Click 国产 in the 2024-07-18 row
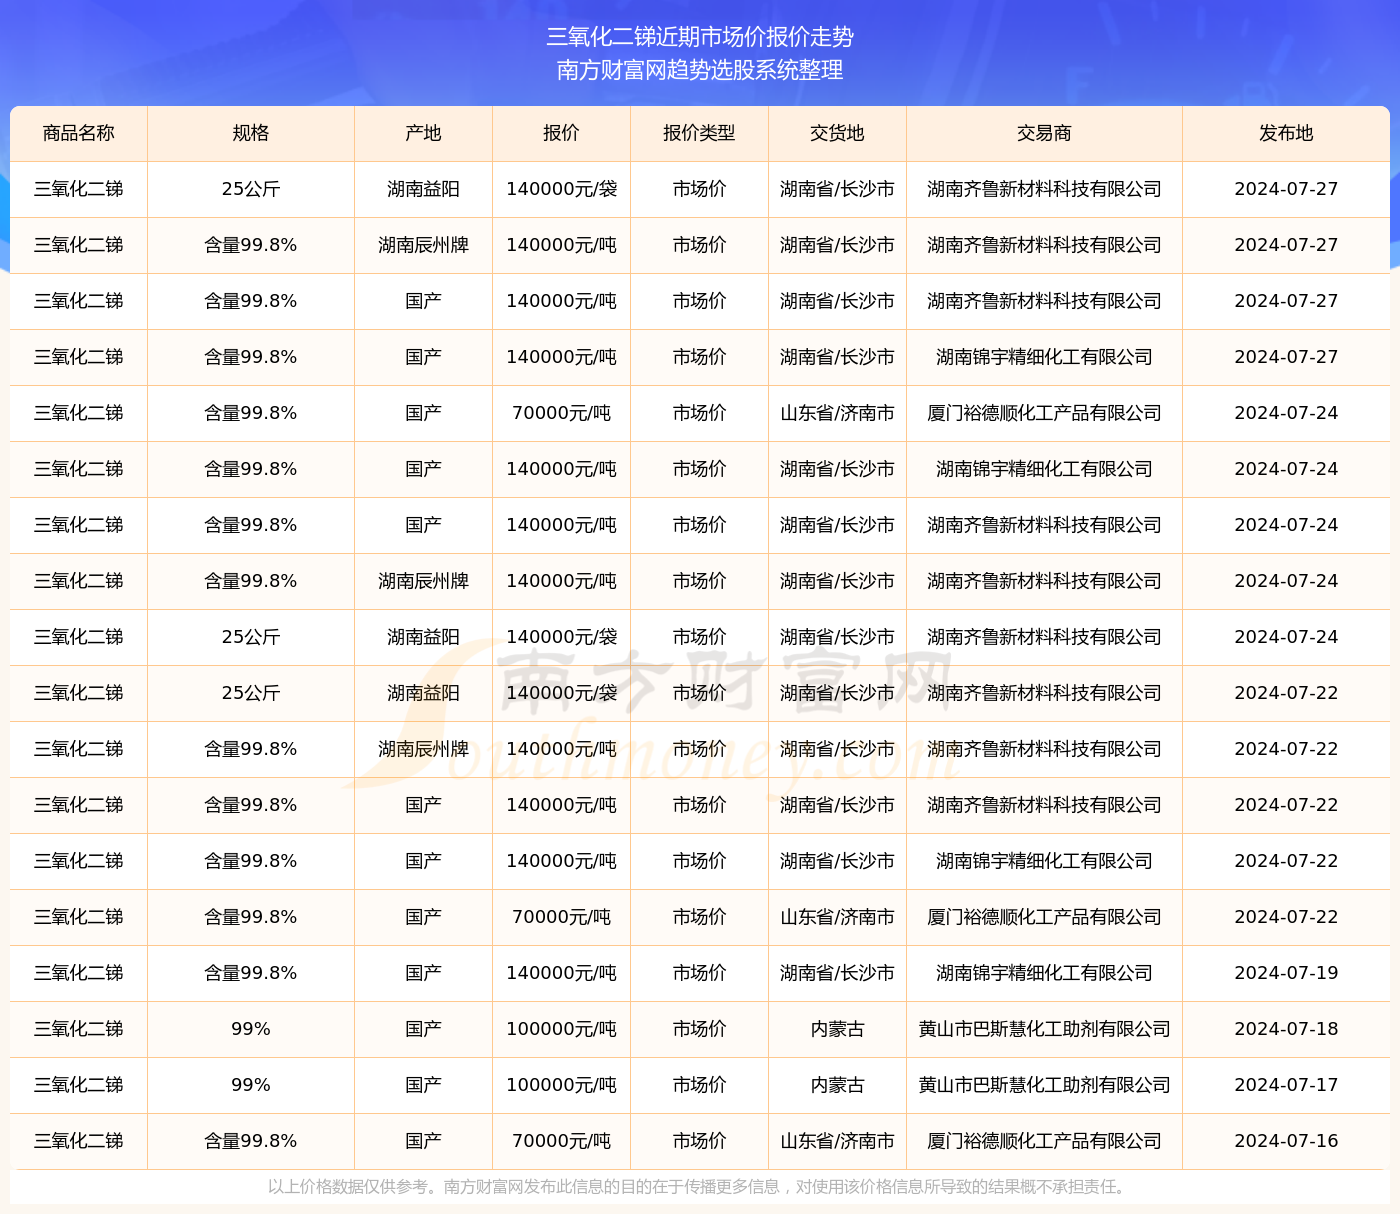Viewport: 1400px width, 1214px height. point(423,1029)
